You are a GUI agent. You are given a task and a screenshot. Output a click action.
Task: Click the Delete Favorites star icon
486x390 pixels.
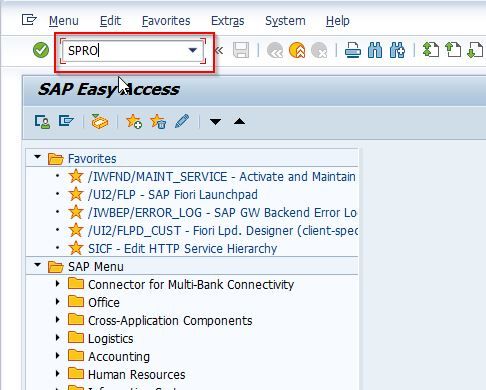[158, 121]
